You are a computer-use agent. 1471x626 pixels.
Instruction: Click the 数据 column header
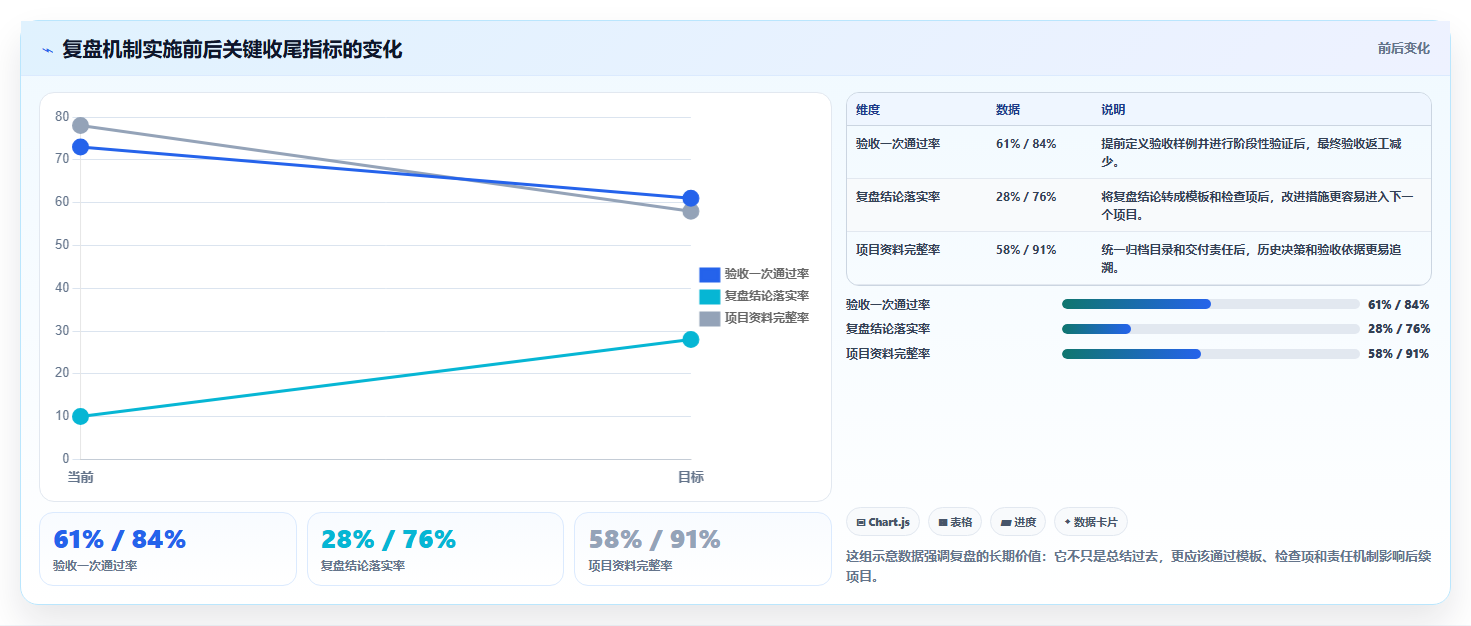[1008, 110]
